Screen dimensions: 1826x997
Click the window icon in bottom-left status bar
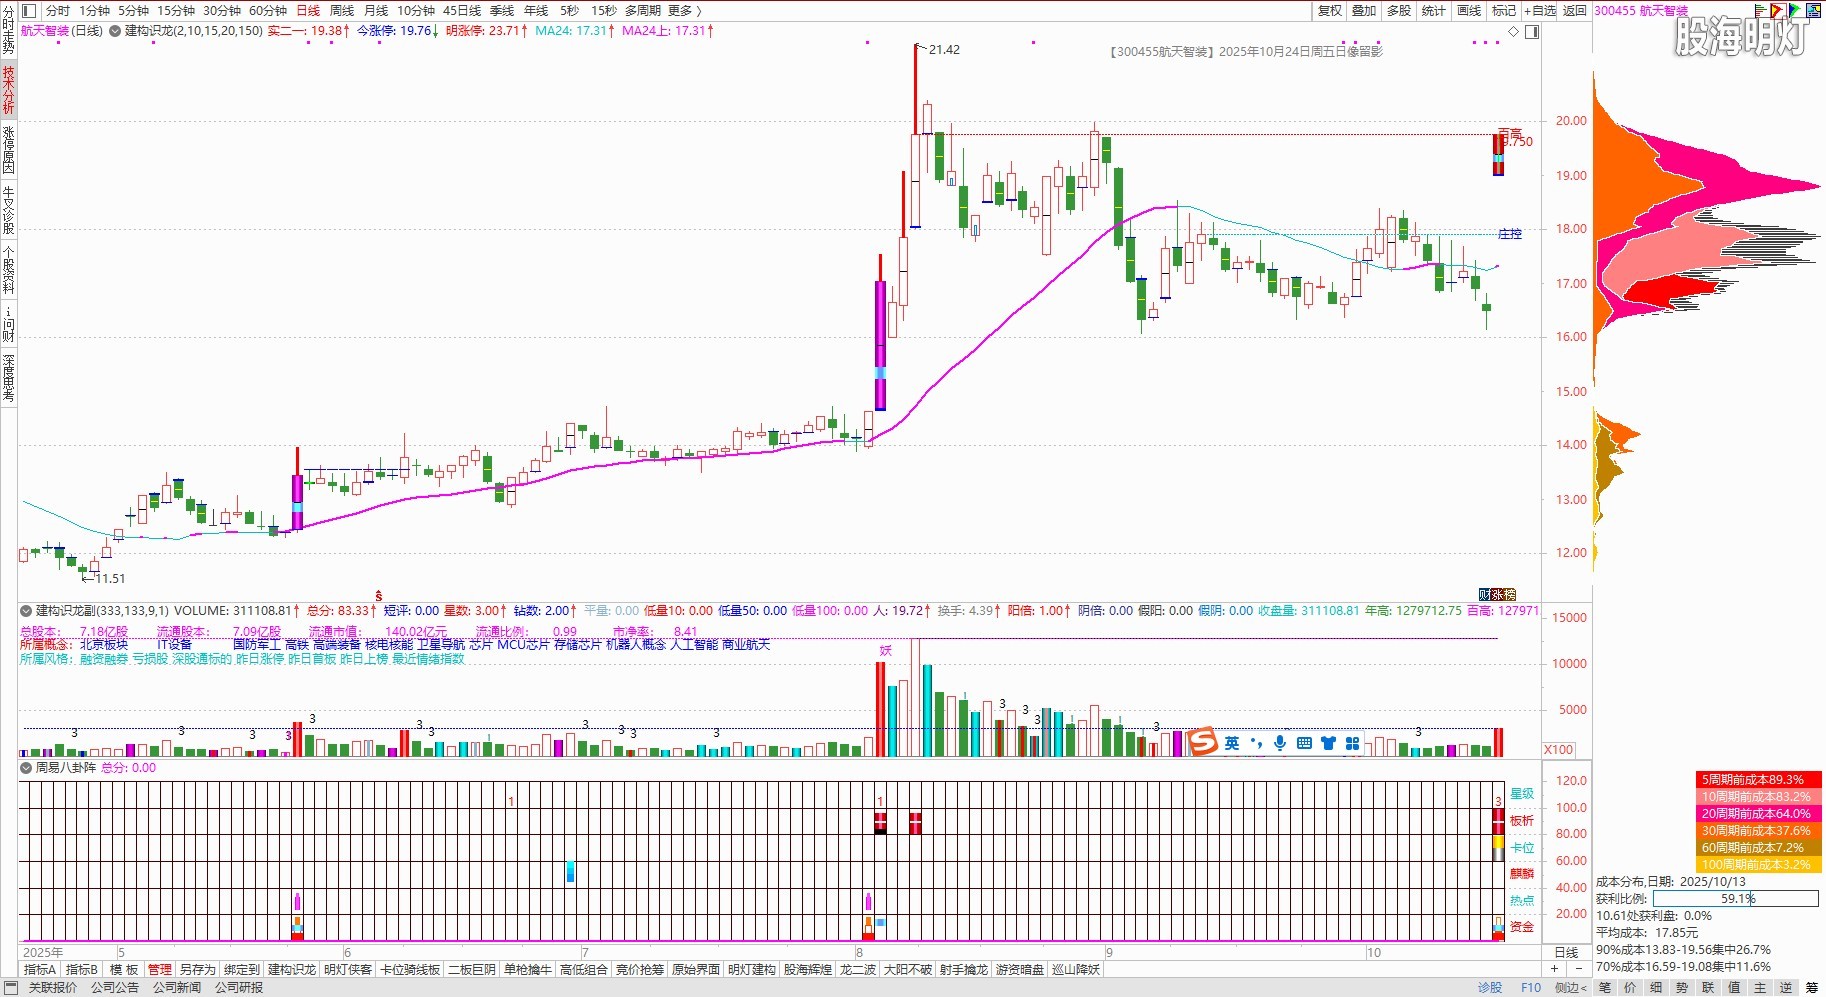point(10,987)
